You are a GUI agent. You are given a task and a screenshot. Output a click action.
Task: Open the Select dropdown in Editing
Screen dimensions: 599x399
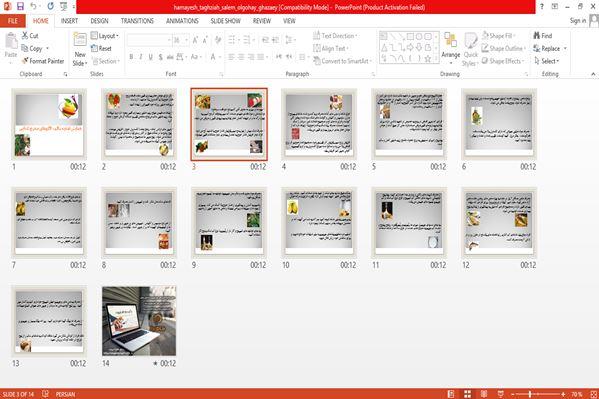[547, 61]
